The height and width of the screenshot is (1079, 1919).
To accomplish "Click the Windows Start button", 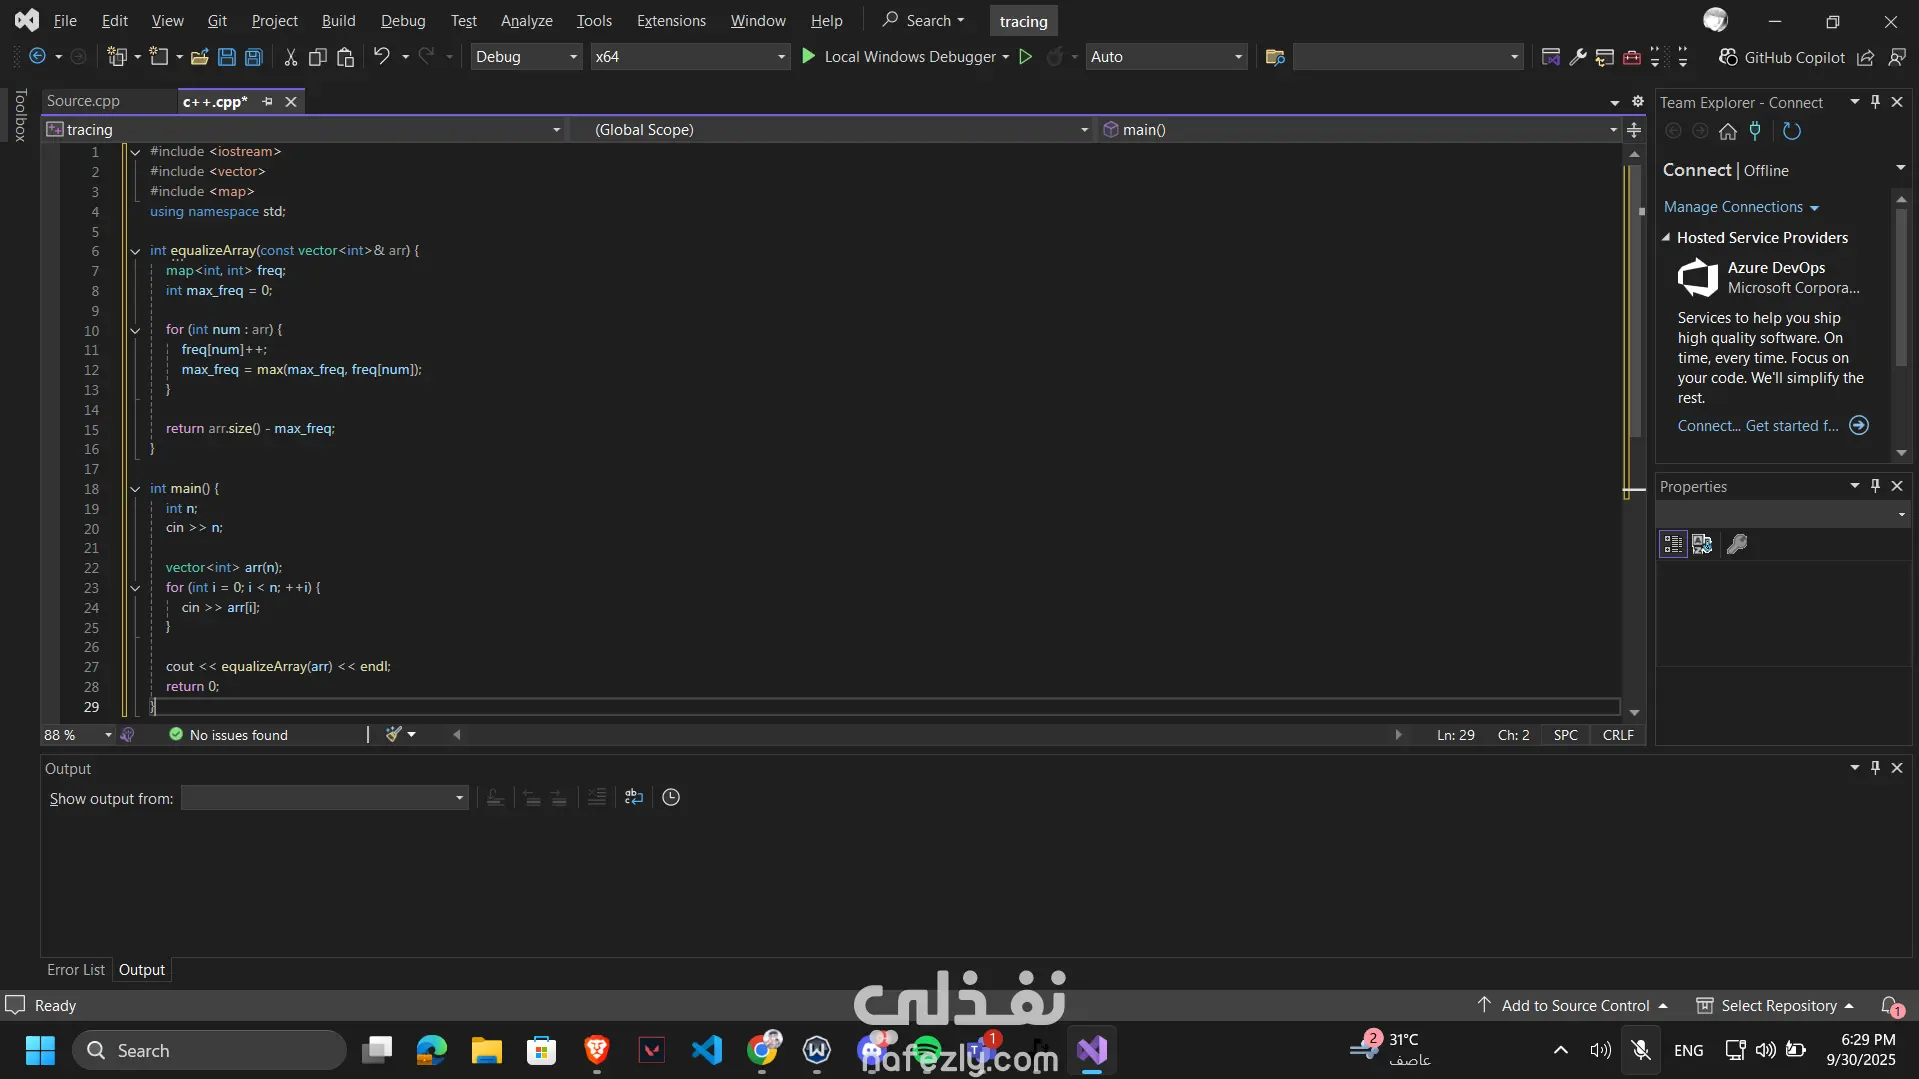I will point(40,1050).
